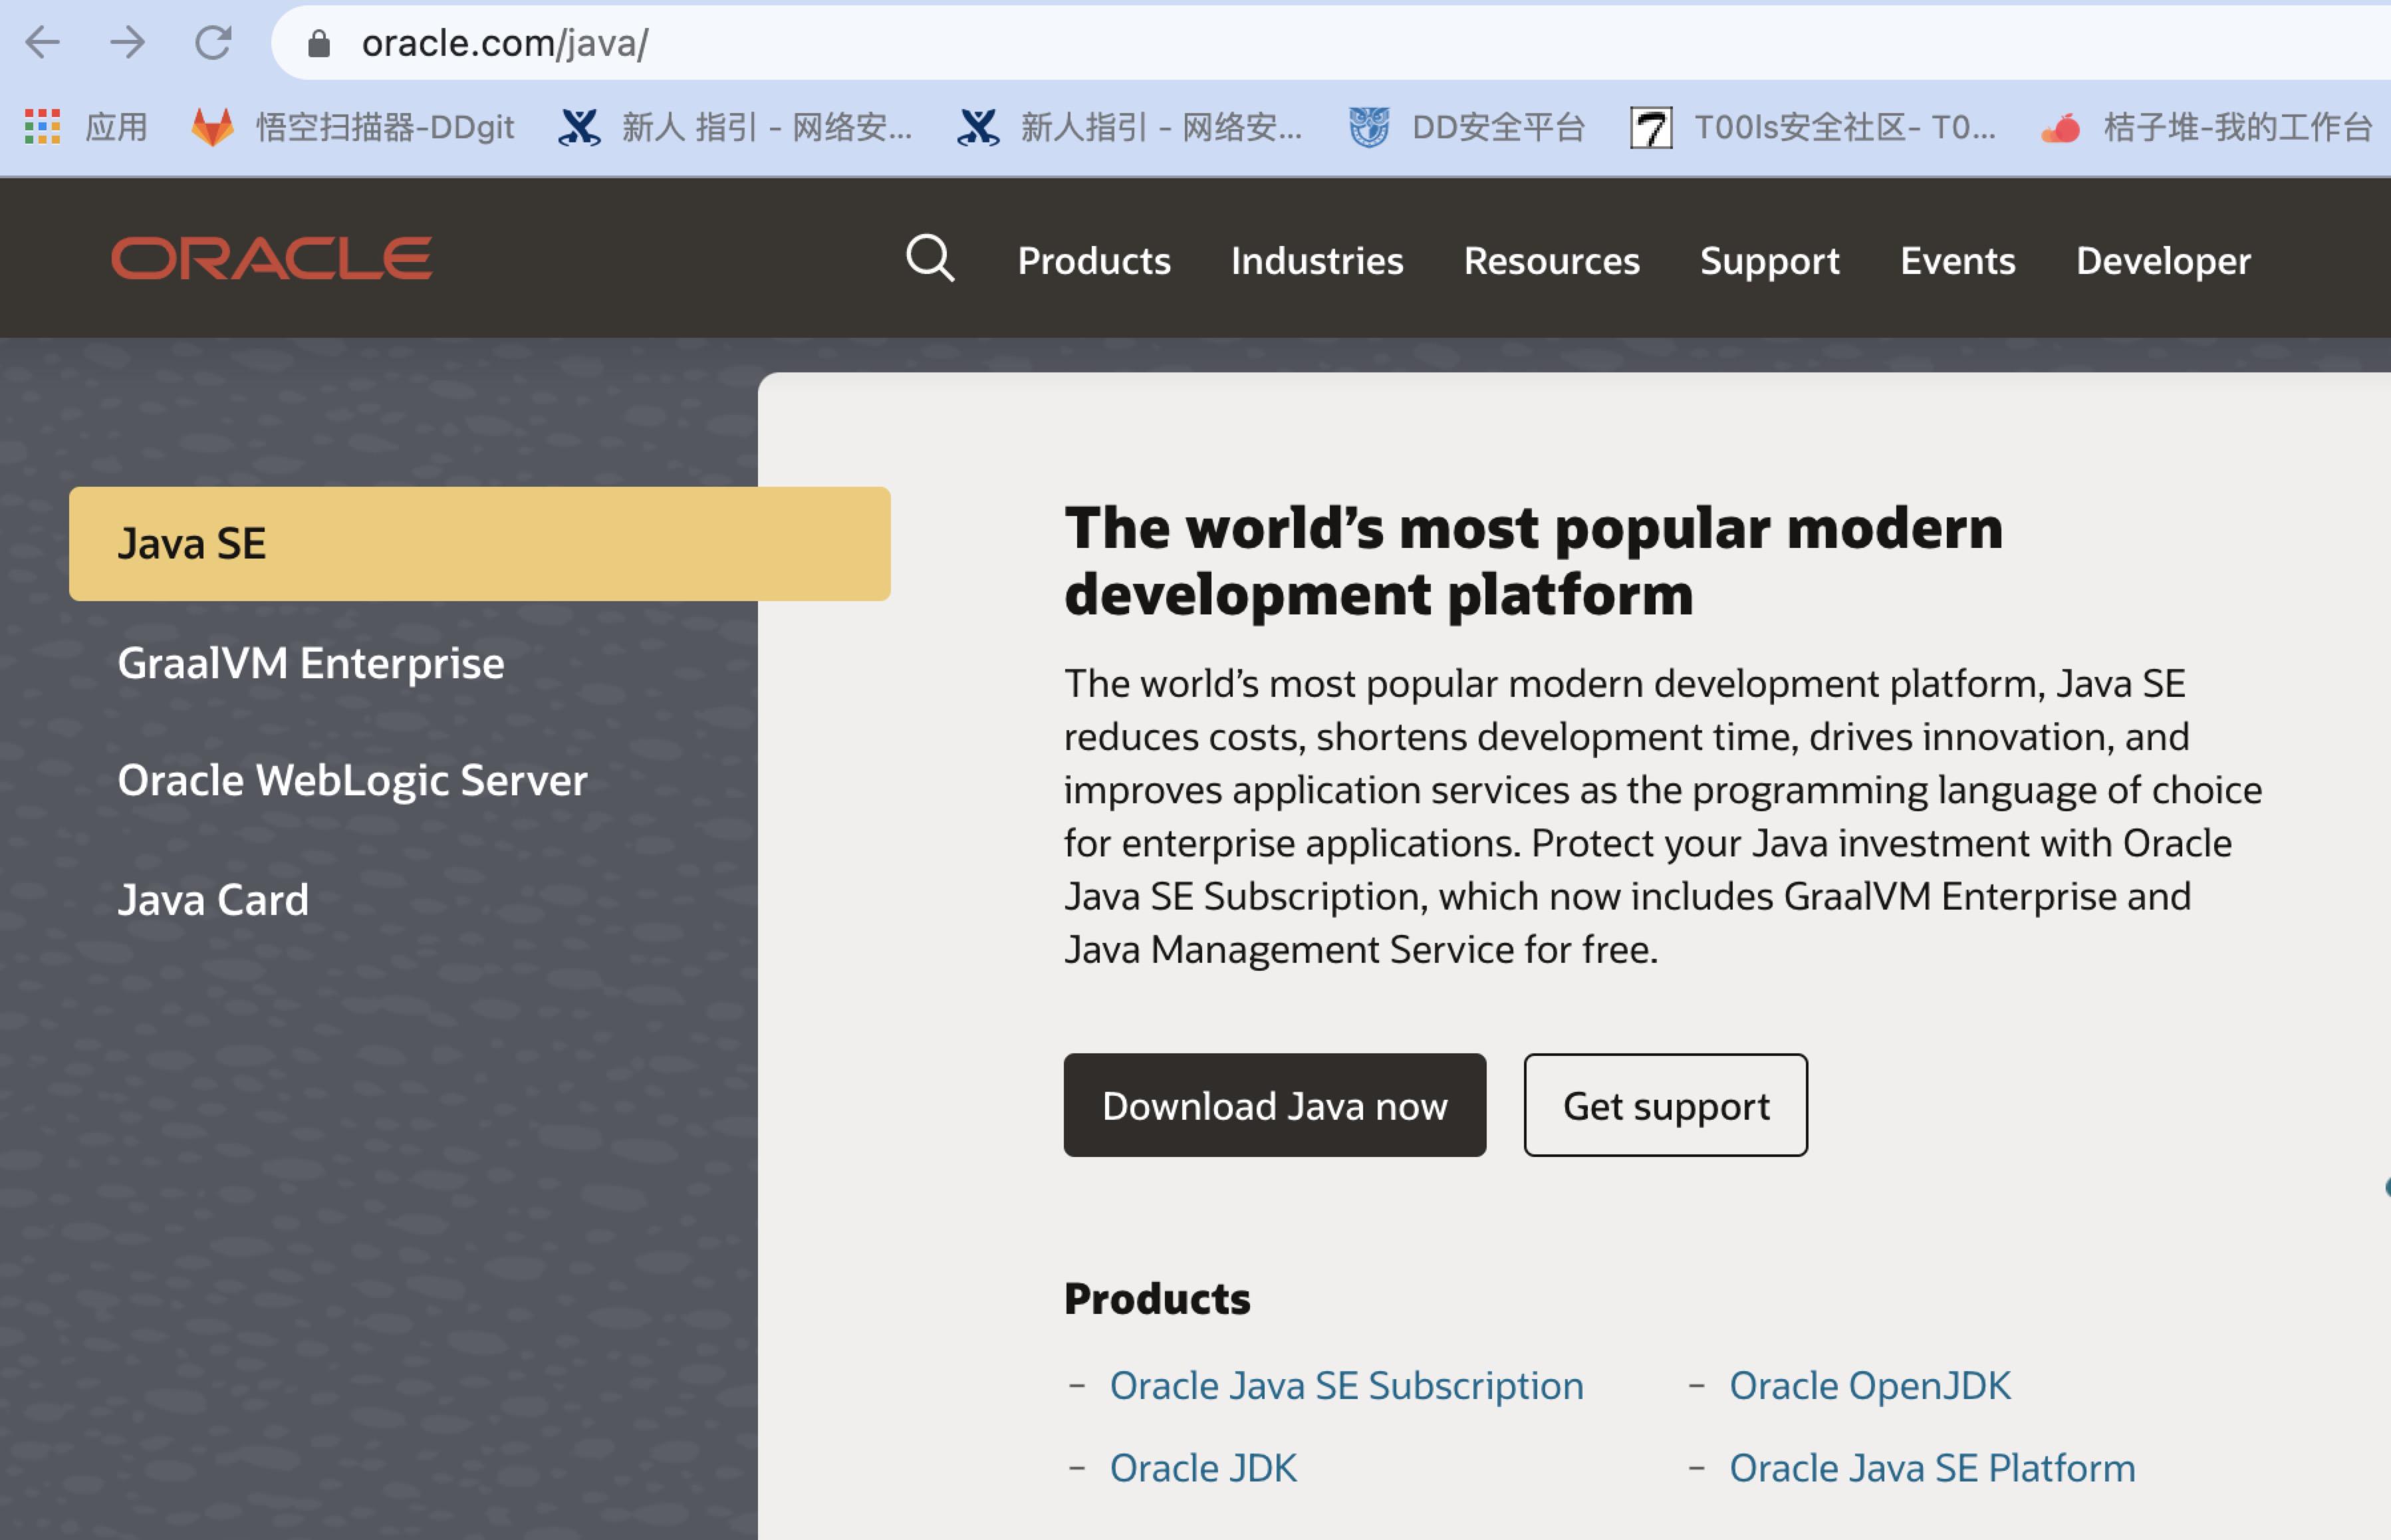Viewport: 2391px width, 1540px height.
Task: Select the GraalVM Enterprise tab
Action: (311, 663)
